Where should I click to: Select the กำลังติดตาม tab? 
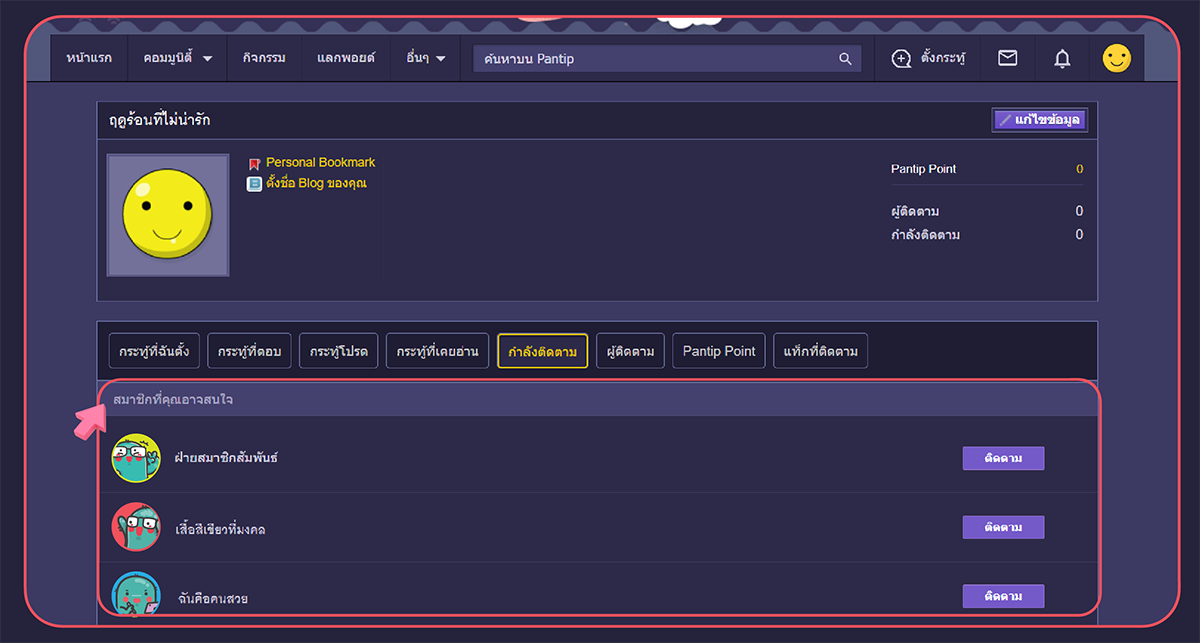[x=543, y=351]
